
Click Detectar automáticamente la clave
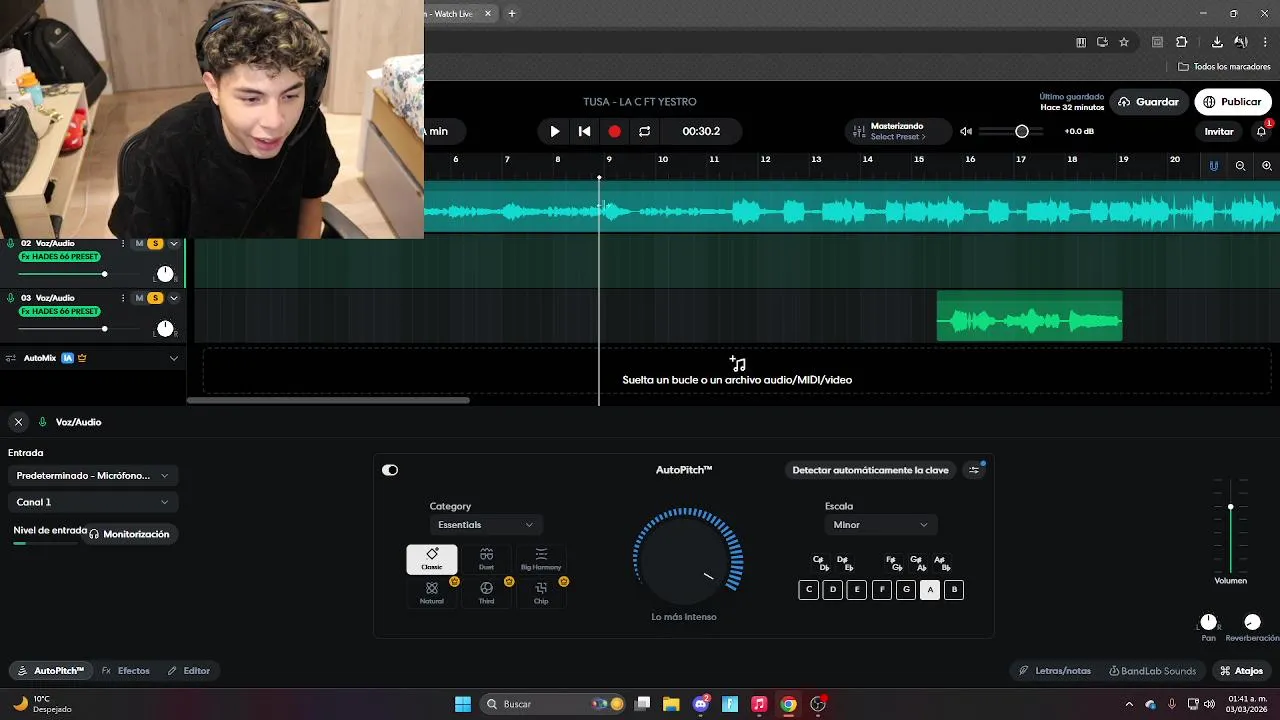[x=870, y=470]
